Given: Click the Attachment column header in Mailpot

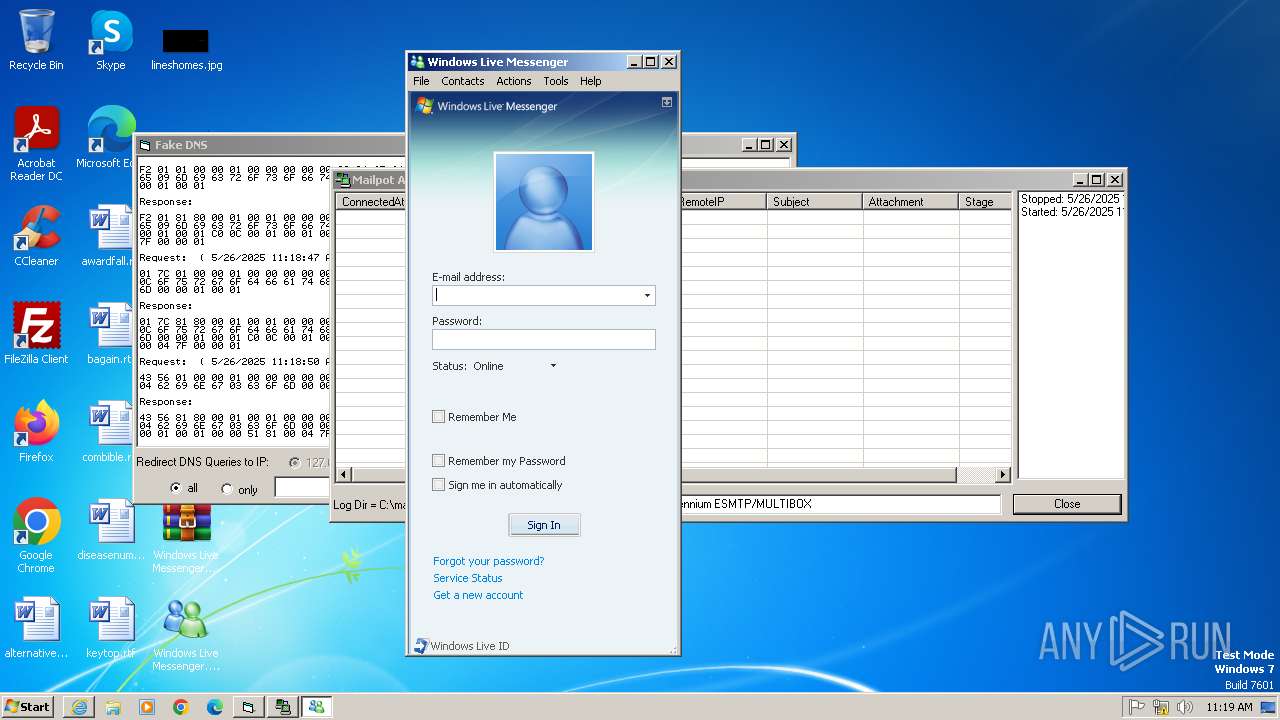Looking at the screenshot, I should pos(911,202).
